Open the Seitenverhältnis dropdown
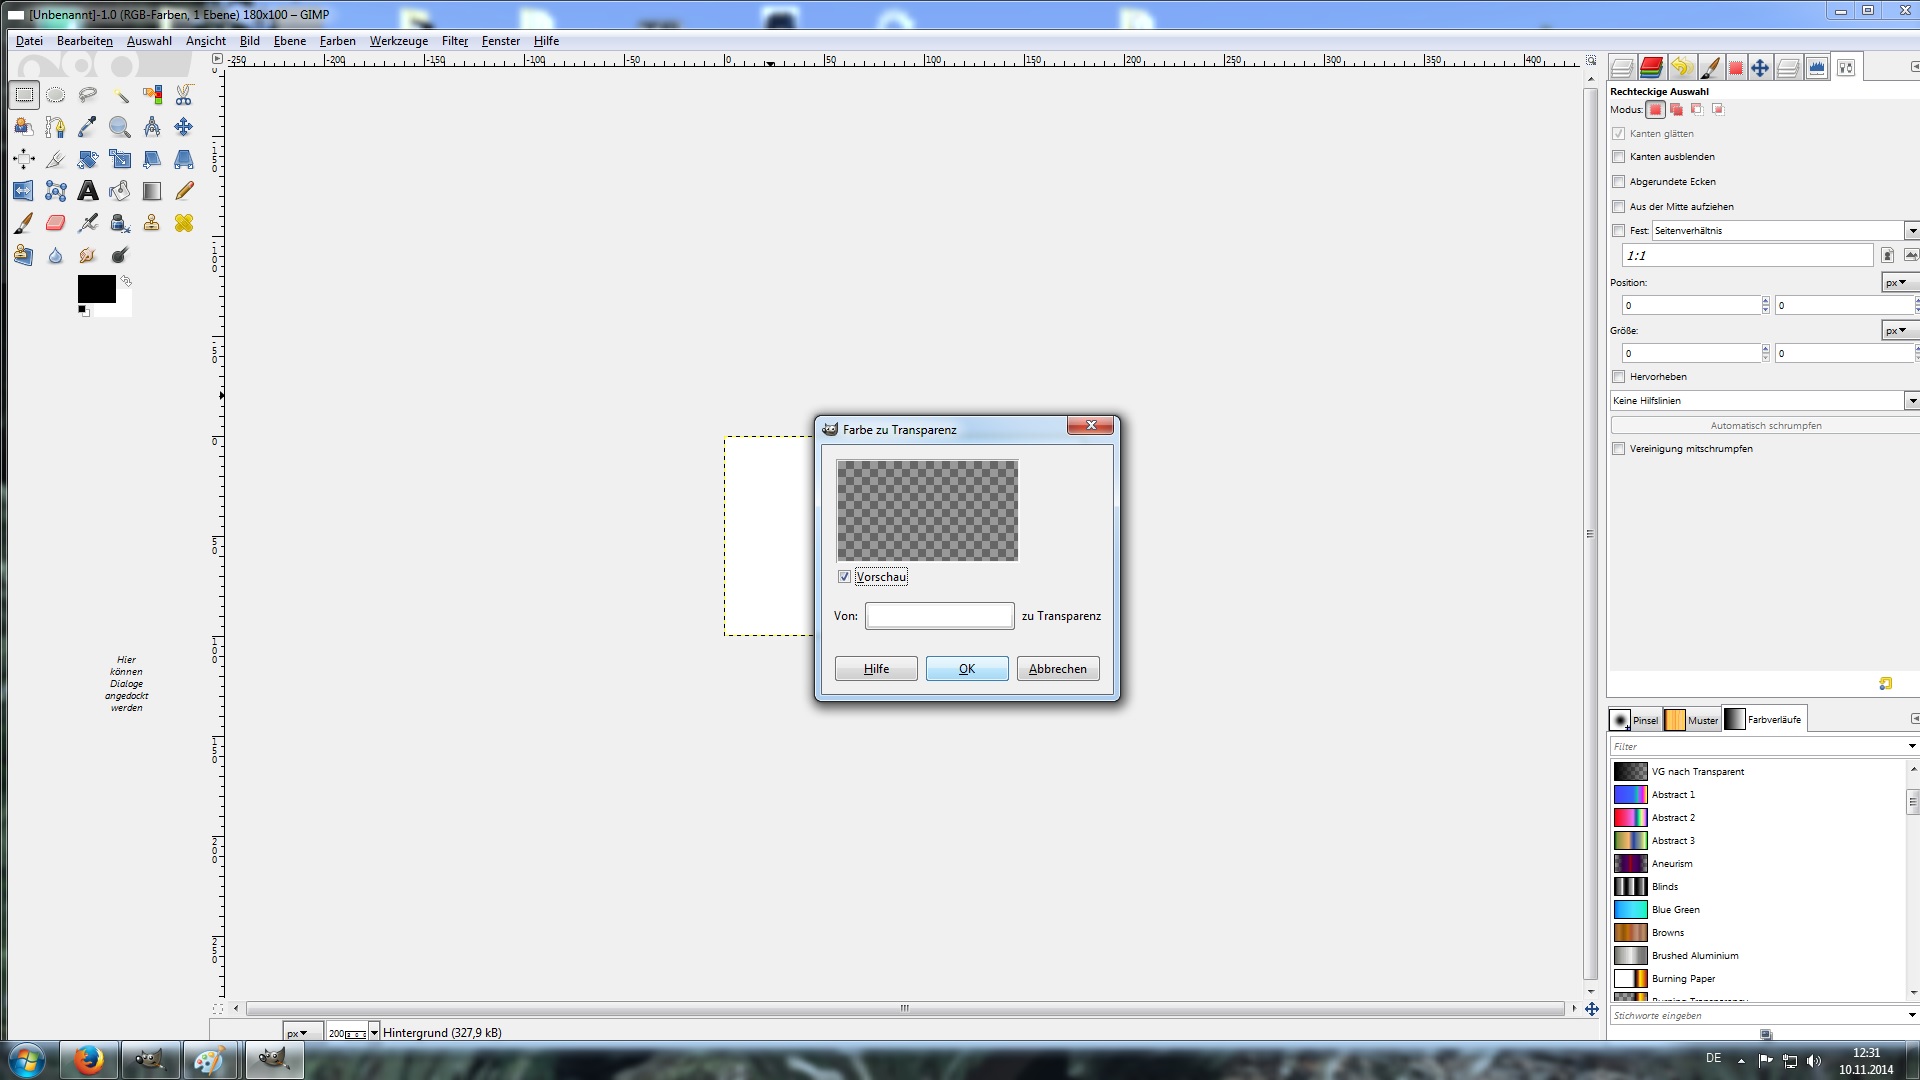 [1911, 231]
